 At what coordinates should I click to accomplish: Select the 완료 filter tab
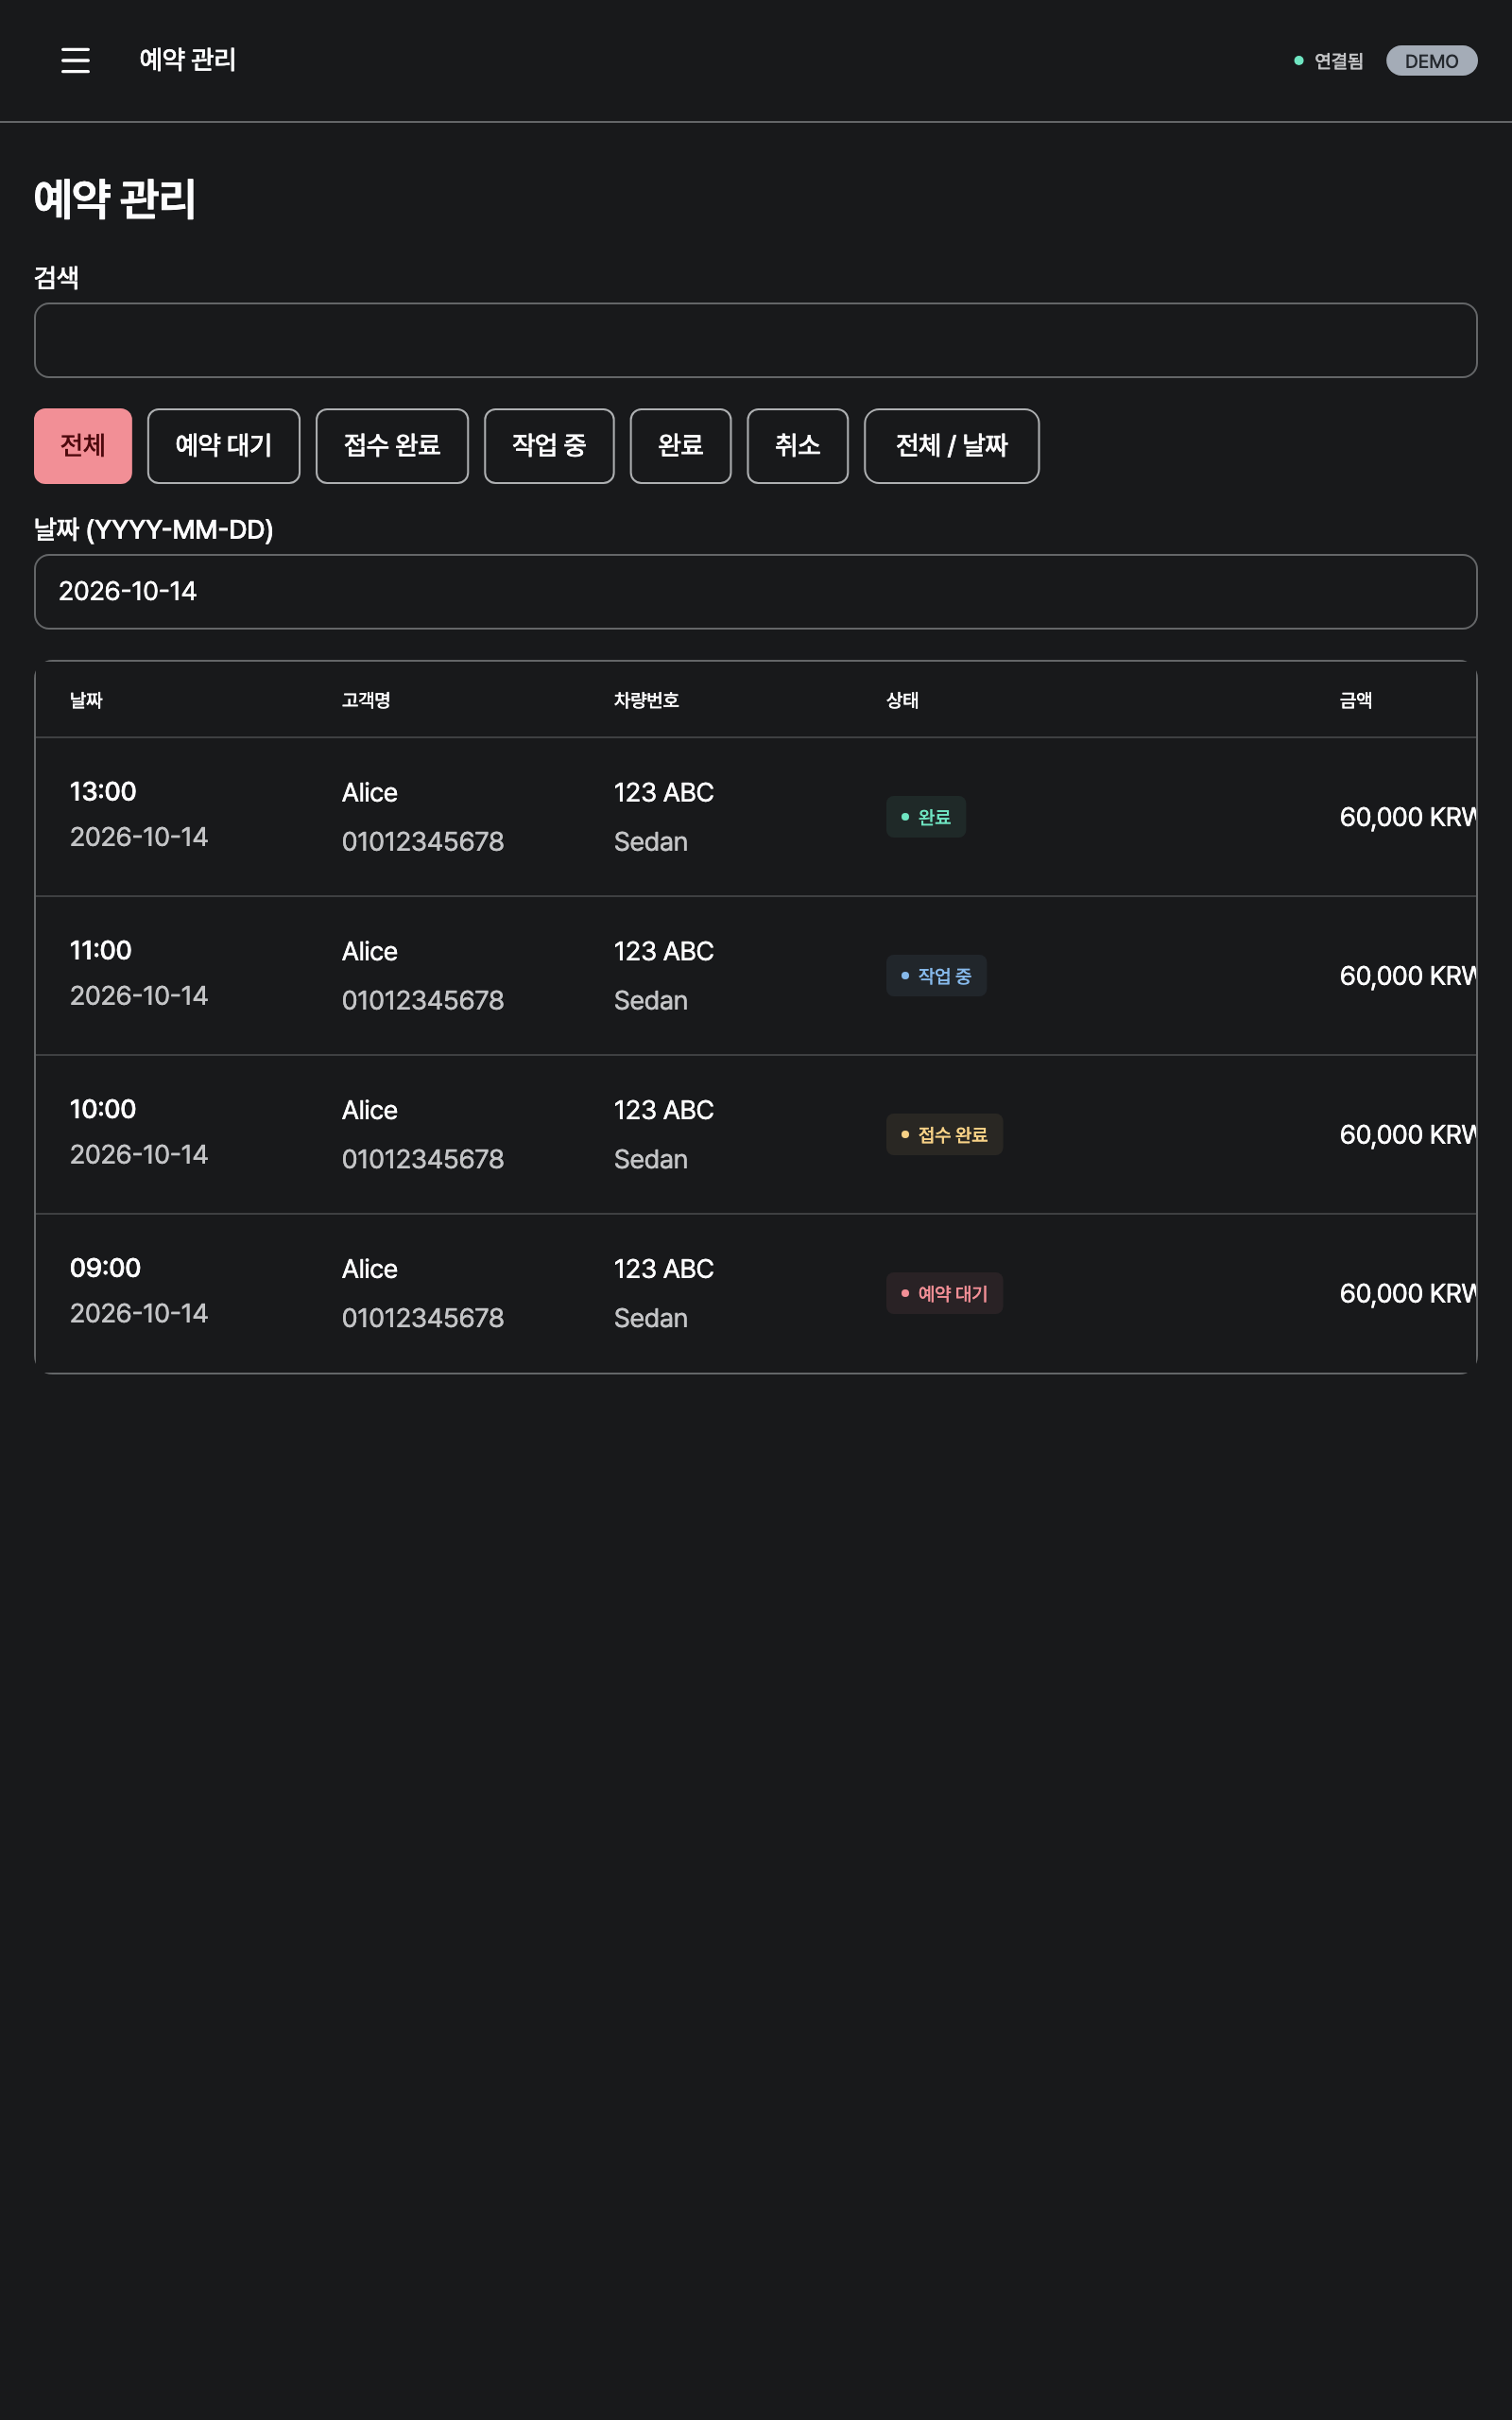(x=681, y=446)
